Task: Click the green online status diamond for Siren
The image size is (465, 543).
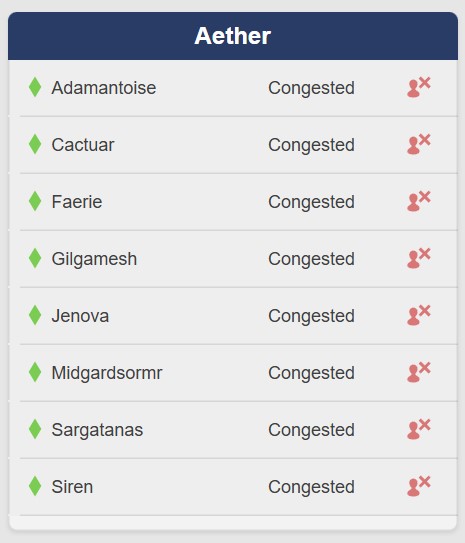Action: pyautogui.click(x=35, y=486)
